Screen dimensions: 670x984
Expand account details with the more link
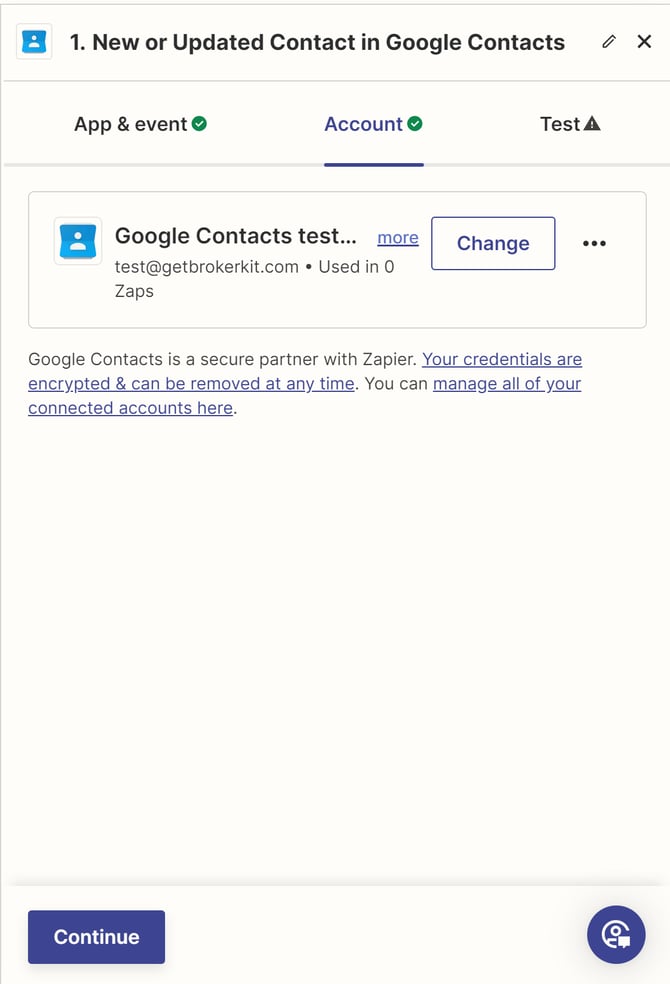pyautogui.click(x=398, y=237)
